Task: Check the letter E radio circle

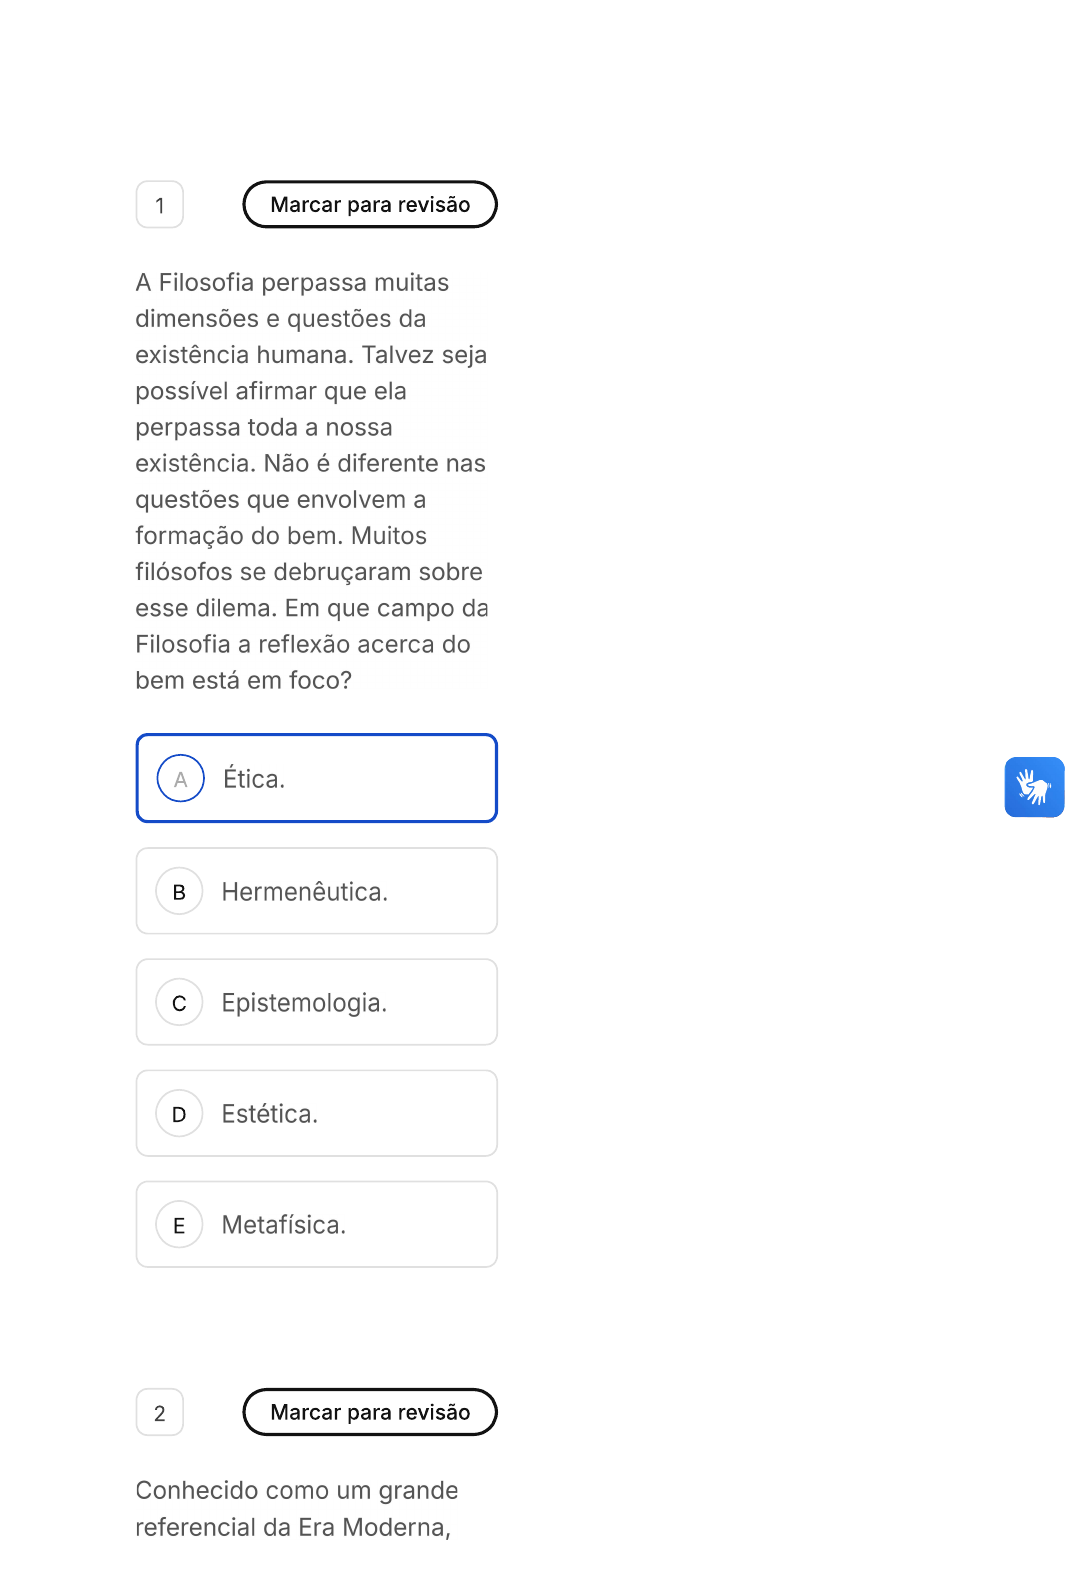Action: pos(180,1225)
